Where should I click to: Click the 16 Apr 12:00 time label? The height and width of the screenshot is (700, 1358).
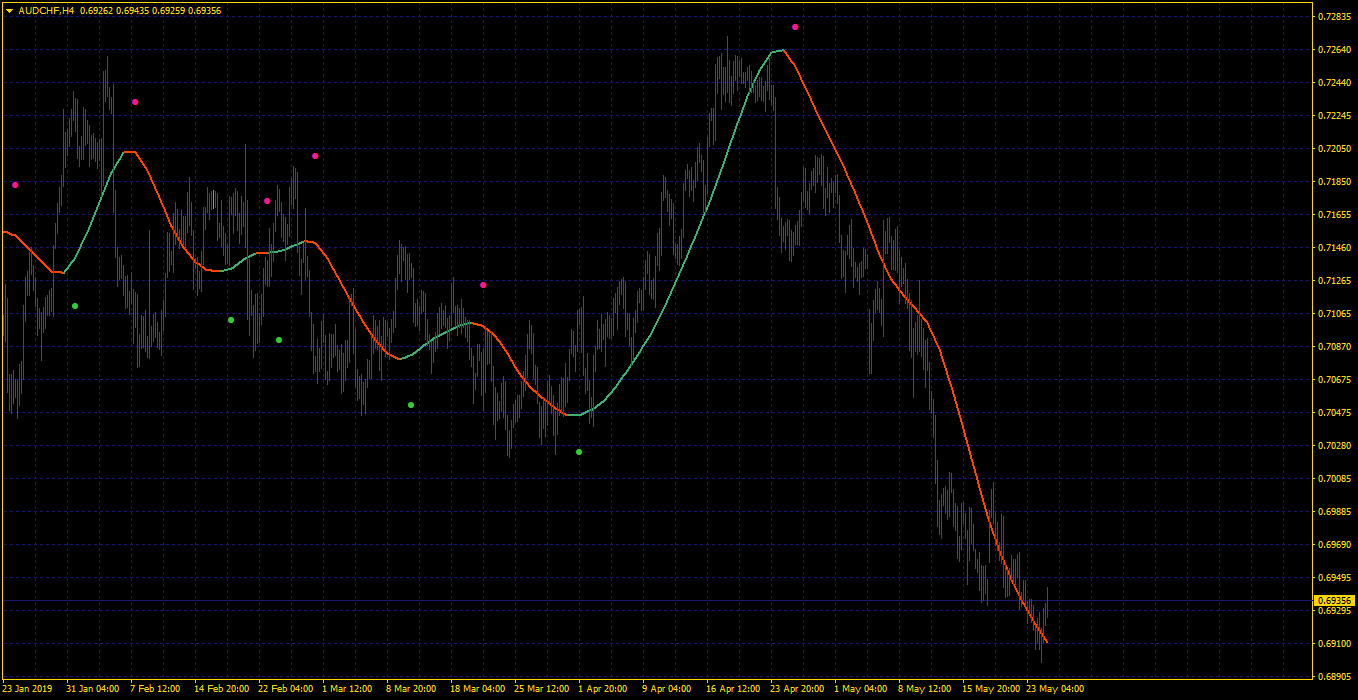[734, 689]
